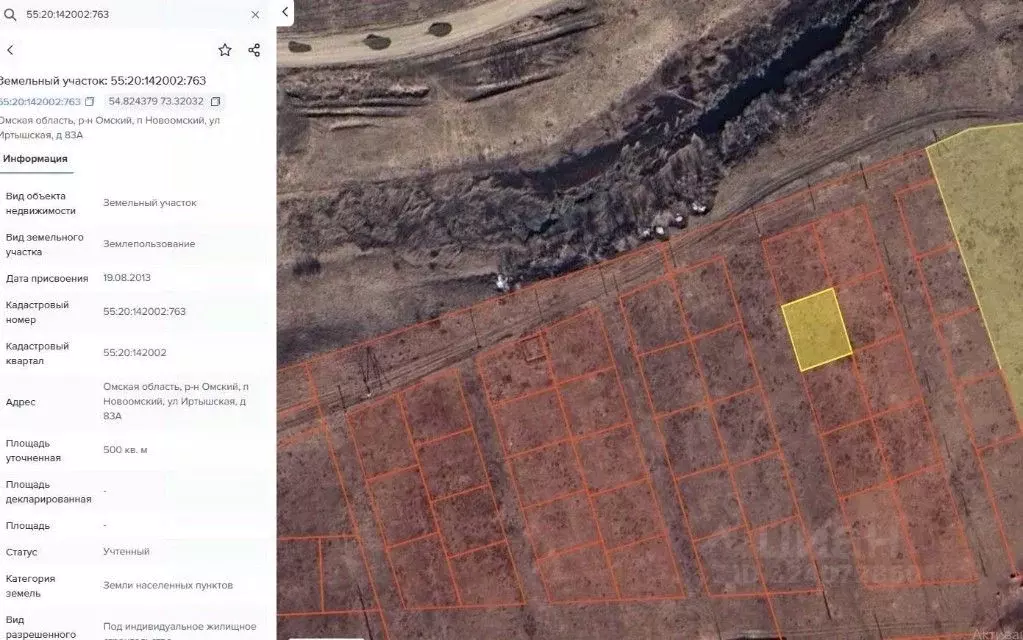Screen dimensions: 1023x640
Task: Go back using the left arrow
Action: (10, 50)
